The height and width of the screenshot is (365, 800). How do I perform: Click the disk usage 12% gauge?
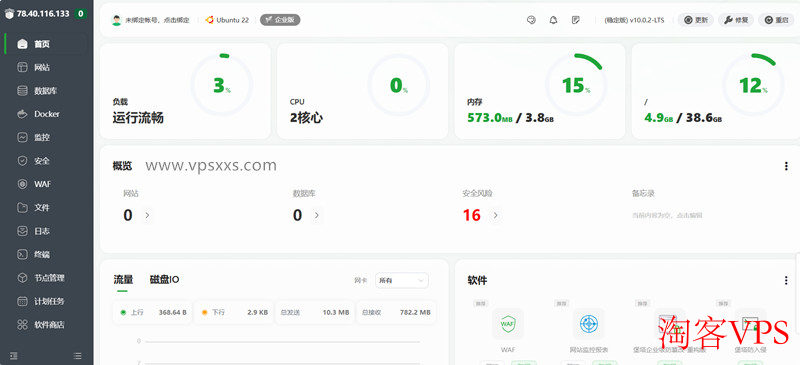coord(754,85)
